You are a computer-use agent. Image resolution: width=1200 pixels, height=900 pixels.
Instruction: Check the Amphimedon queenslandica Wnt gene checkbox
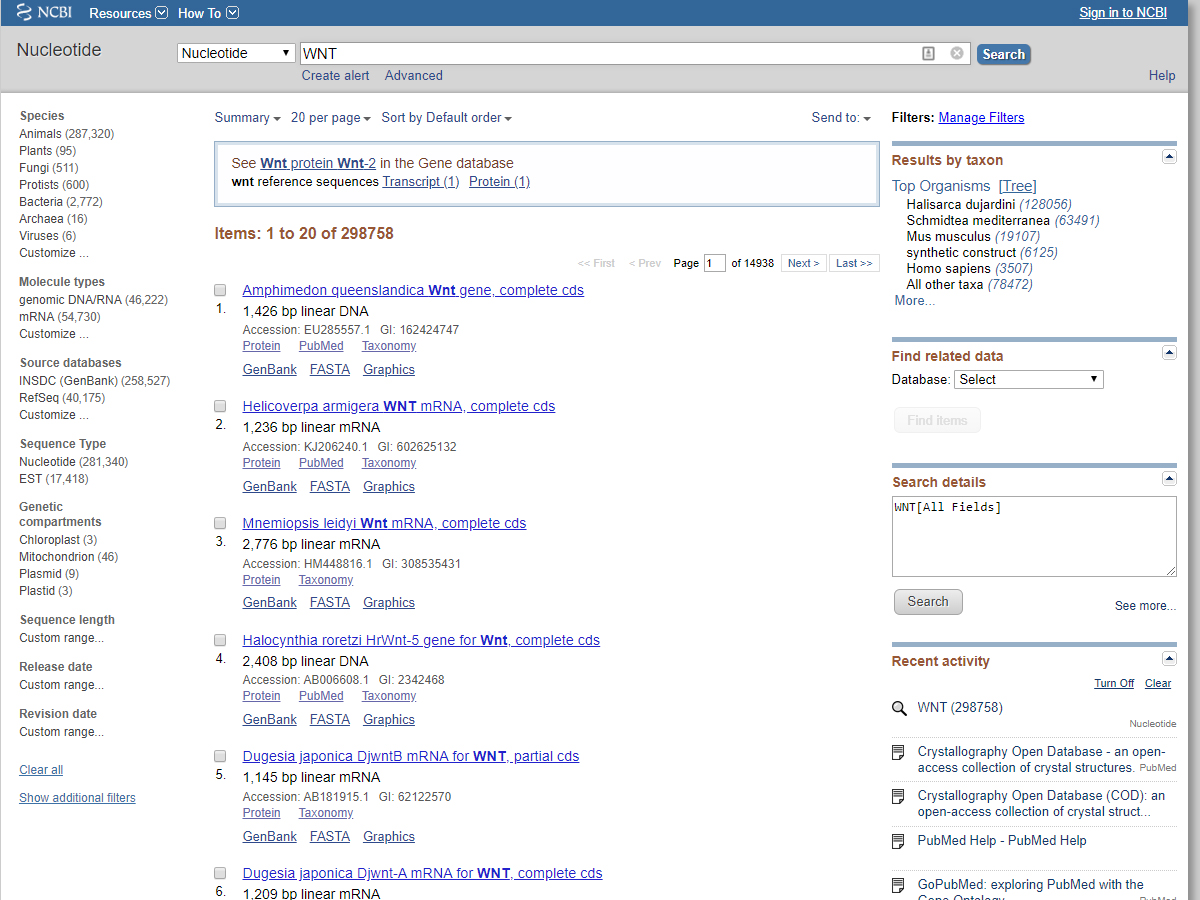coord(220,290)
